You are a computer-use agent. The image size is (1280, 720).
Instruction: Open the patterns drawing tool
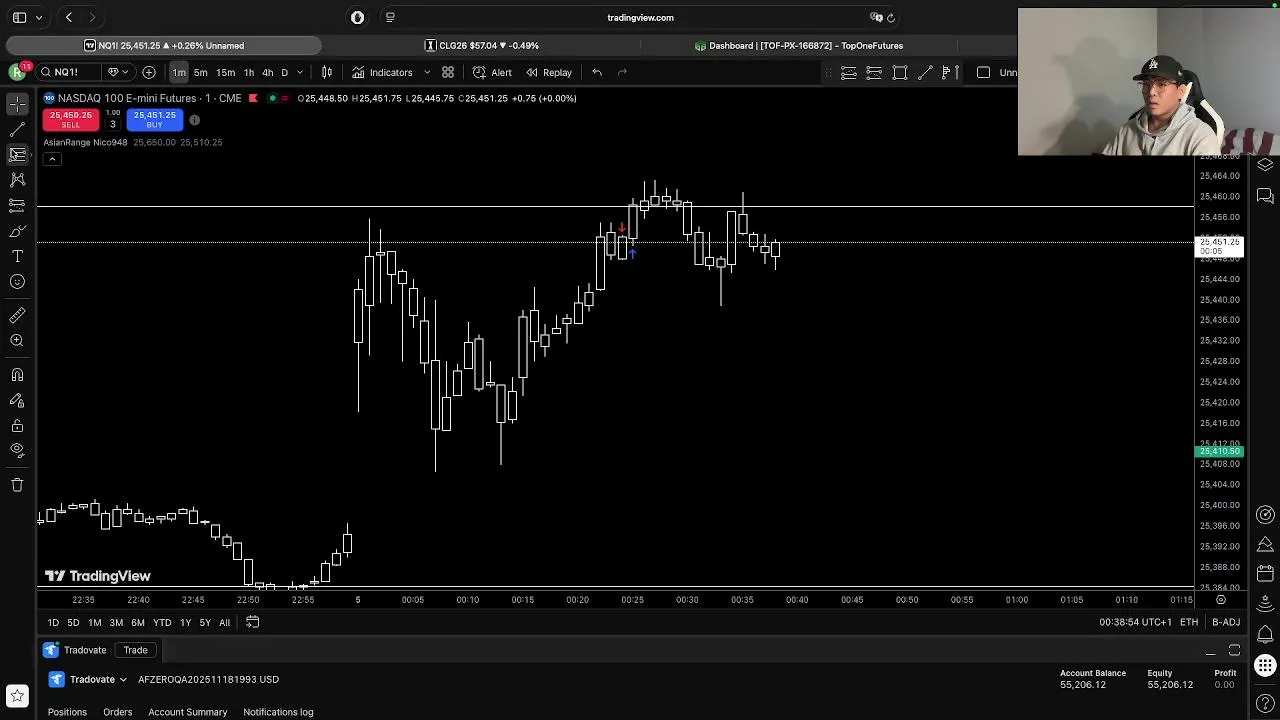point(17,179)
